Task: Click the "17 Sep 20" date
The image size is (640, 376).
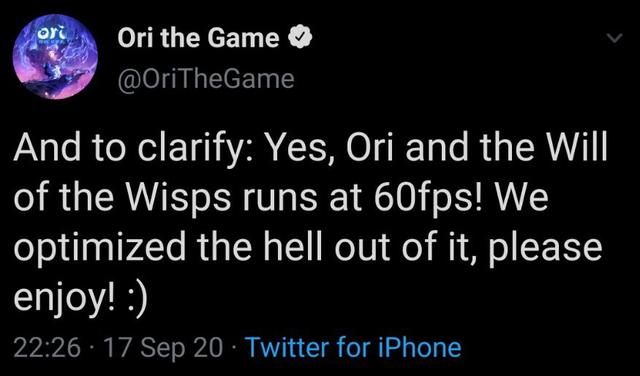Action: coord(164,348)
